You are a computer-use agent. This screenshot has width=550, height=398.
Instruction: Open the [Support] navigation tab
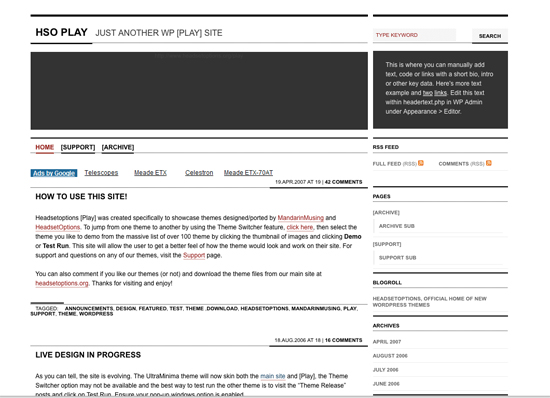coord(78,147)
